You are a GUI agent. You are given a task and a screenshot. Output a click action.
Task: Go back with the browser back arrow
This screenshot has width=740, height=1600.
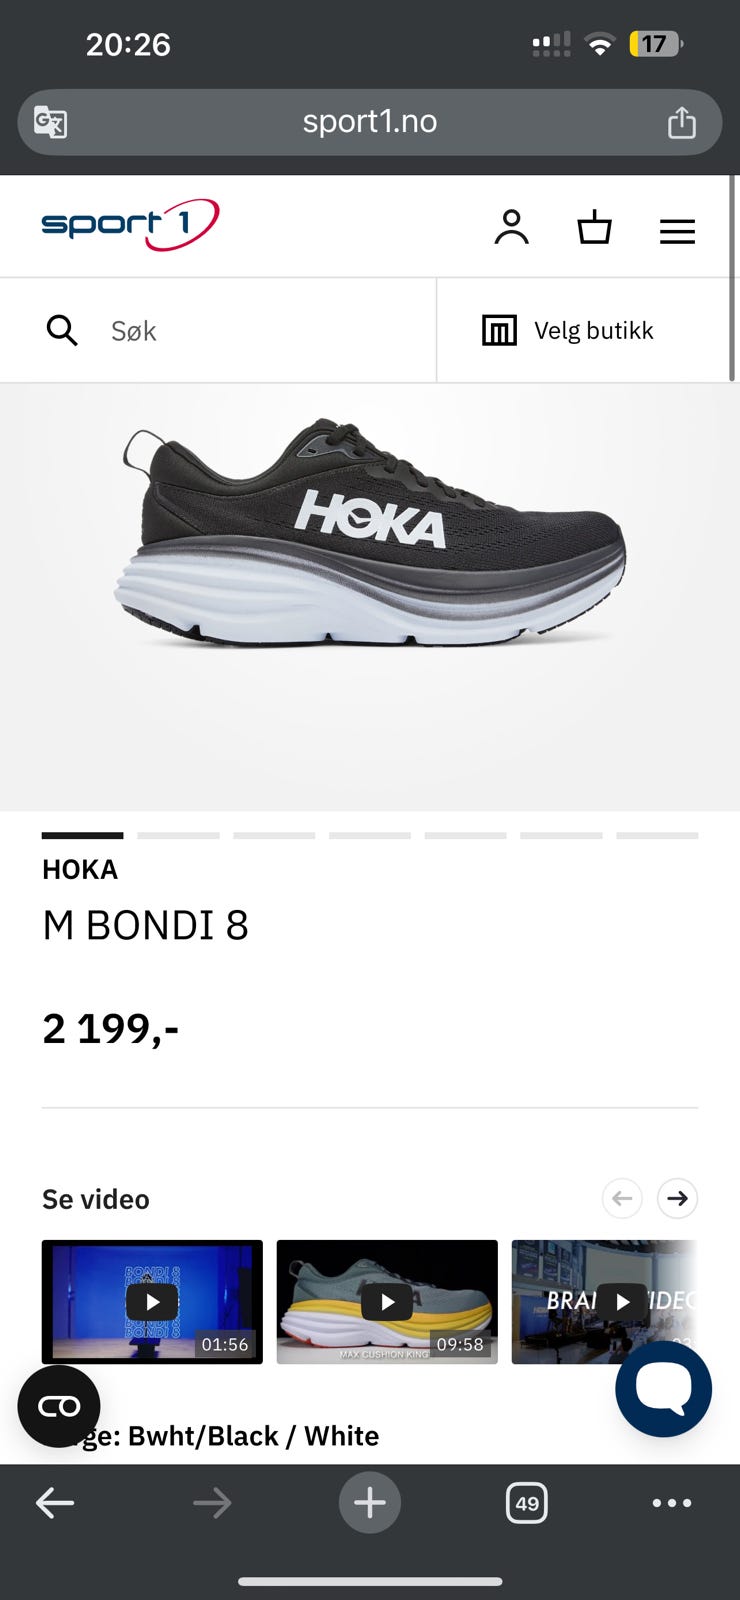[x=55, y=1502]
